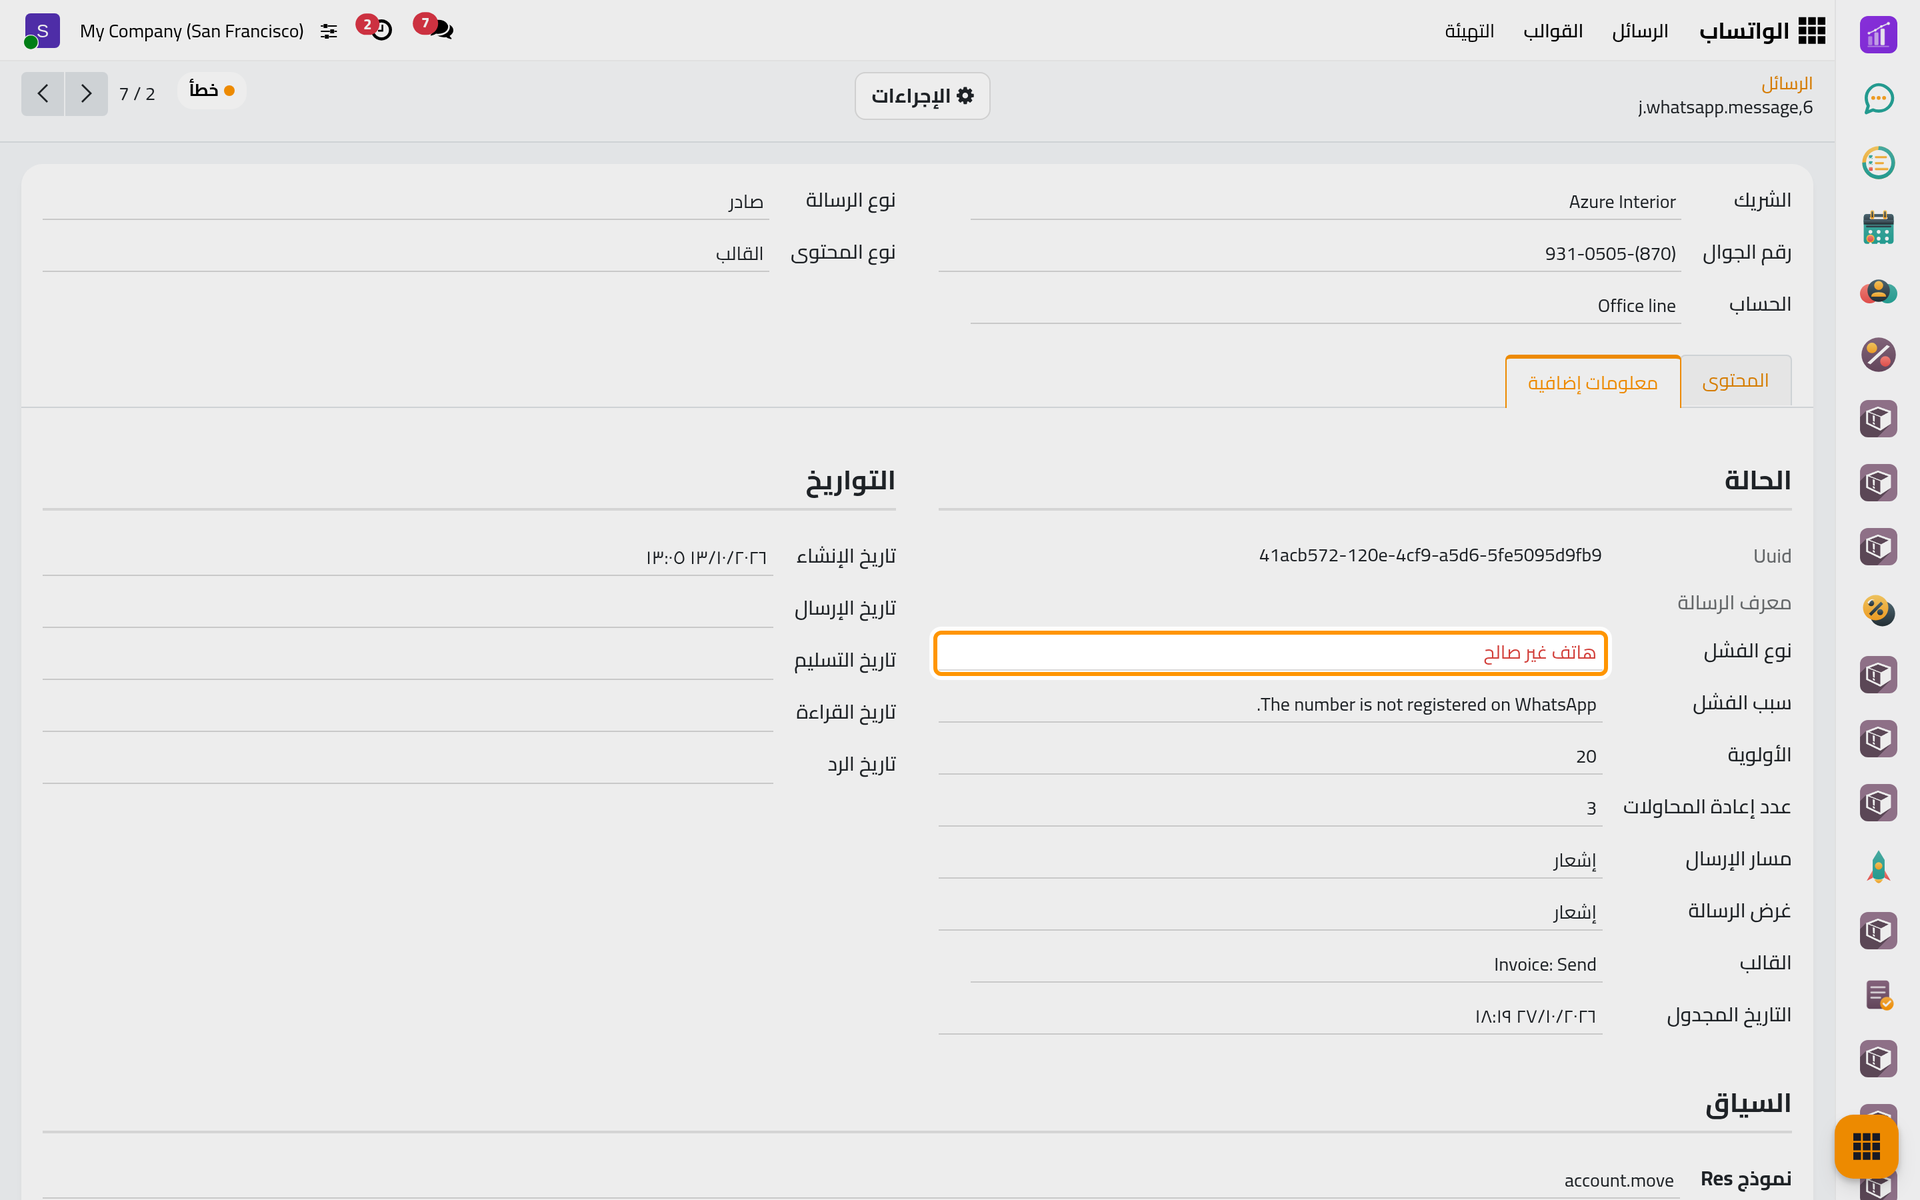
Task: Open the failure type field هاتف غير صالح
Action: (1270, 653)
